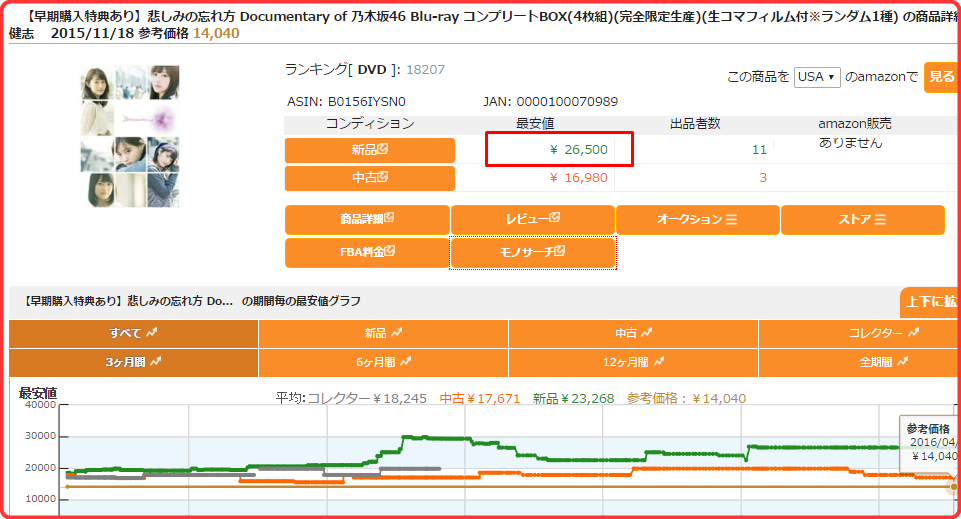961x519 pixels.
Task: Click the DVD ranking number 18207
Action: coord(425,70)
